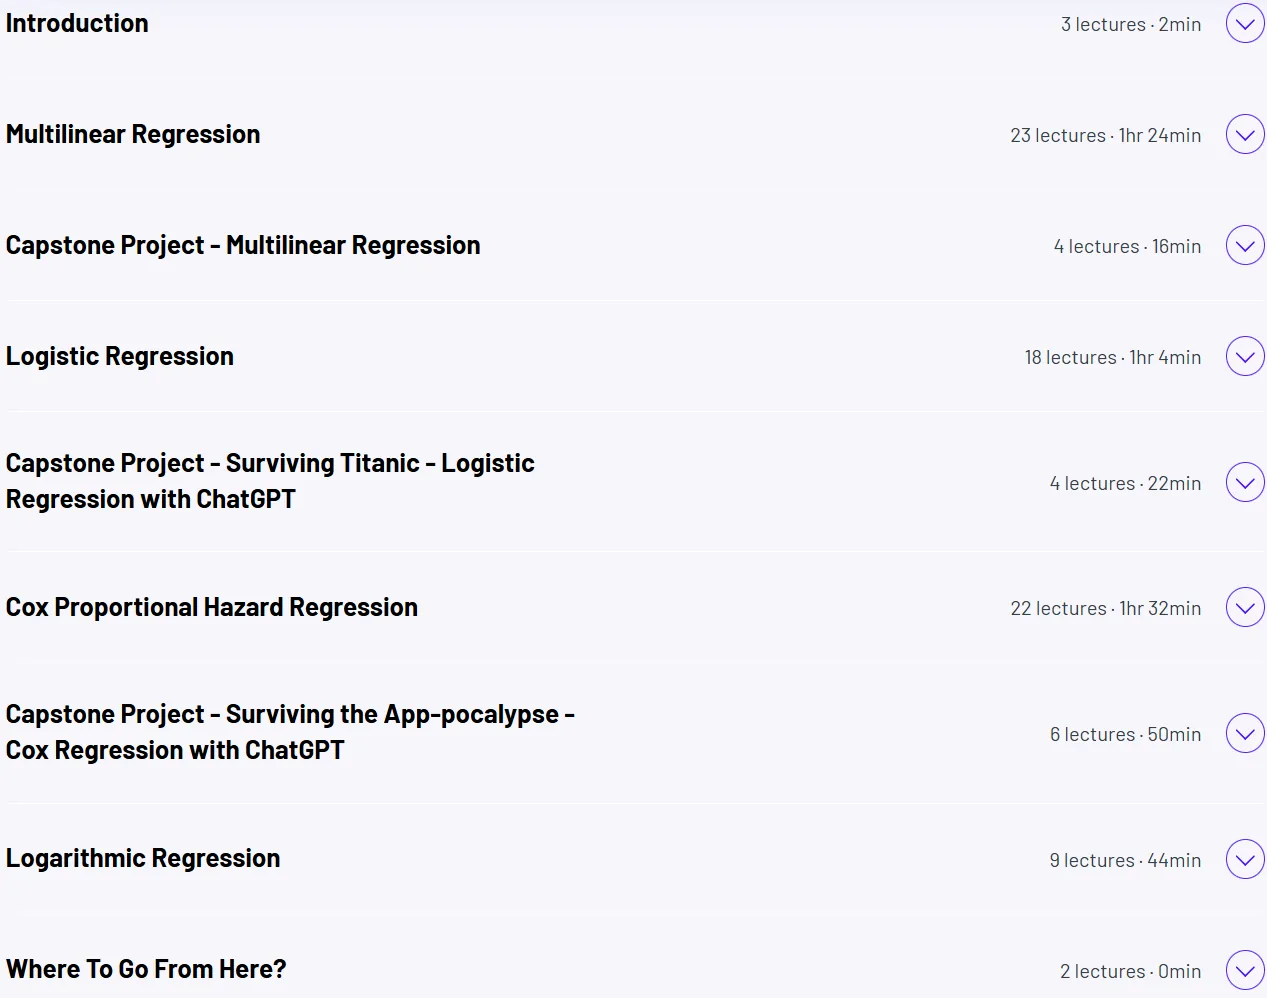Click the Where To Go From Here? heading
This screenshot has width=1267, height=998.
point(146,969)
